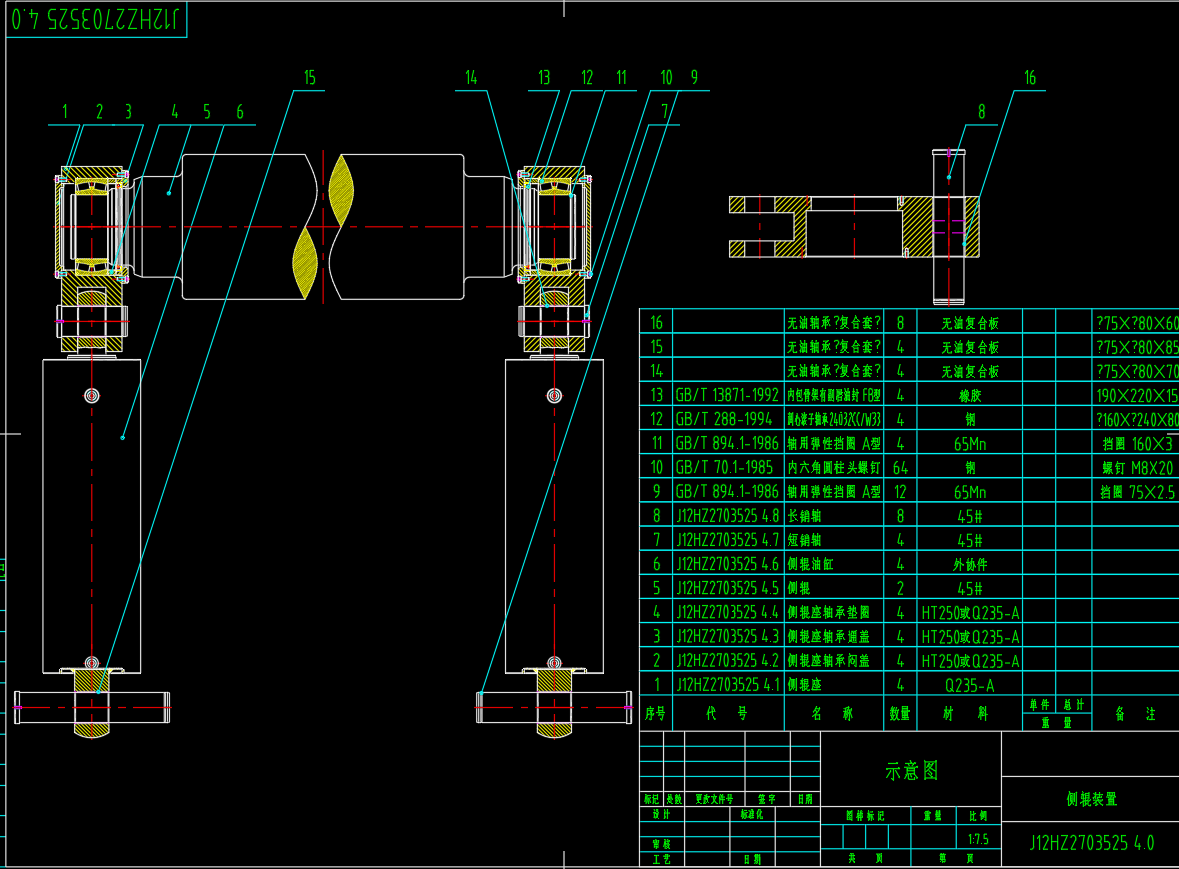
Task: Click the GB/T 13871-1992 standard cell
Action: [x=727, y=395]
